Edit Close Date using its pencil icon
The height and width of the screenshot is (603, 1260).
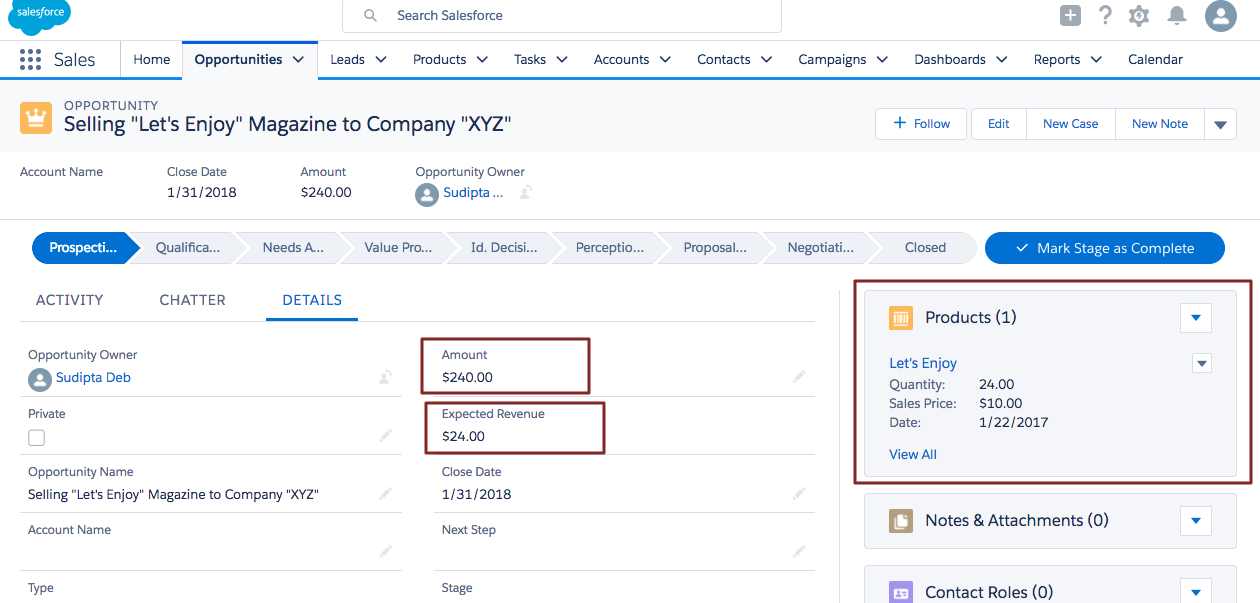coord(799,493)
